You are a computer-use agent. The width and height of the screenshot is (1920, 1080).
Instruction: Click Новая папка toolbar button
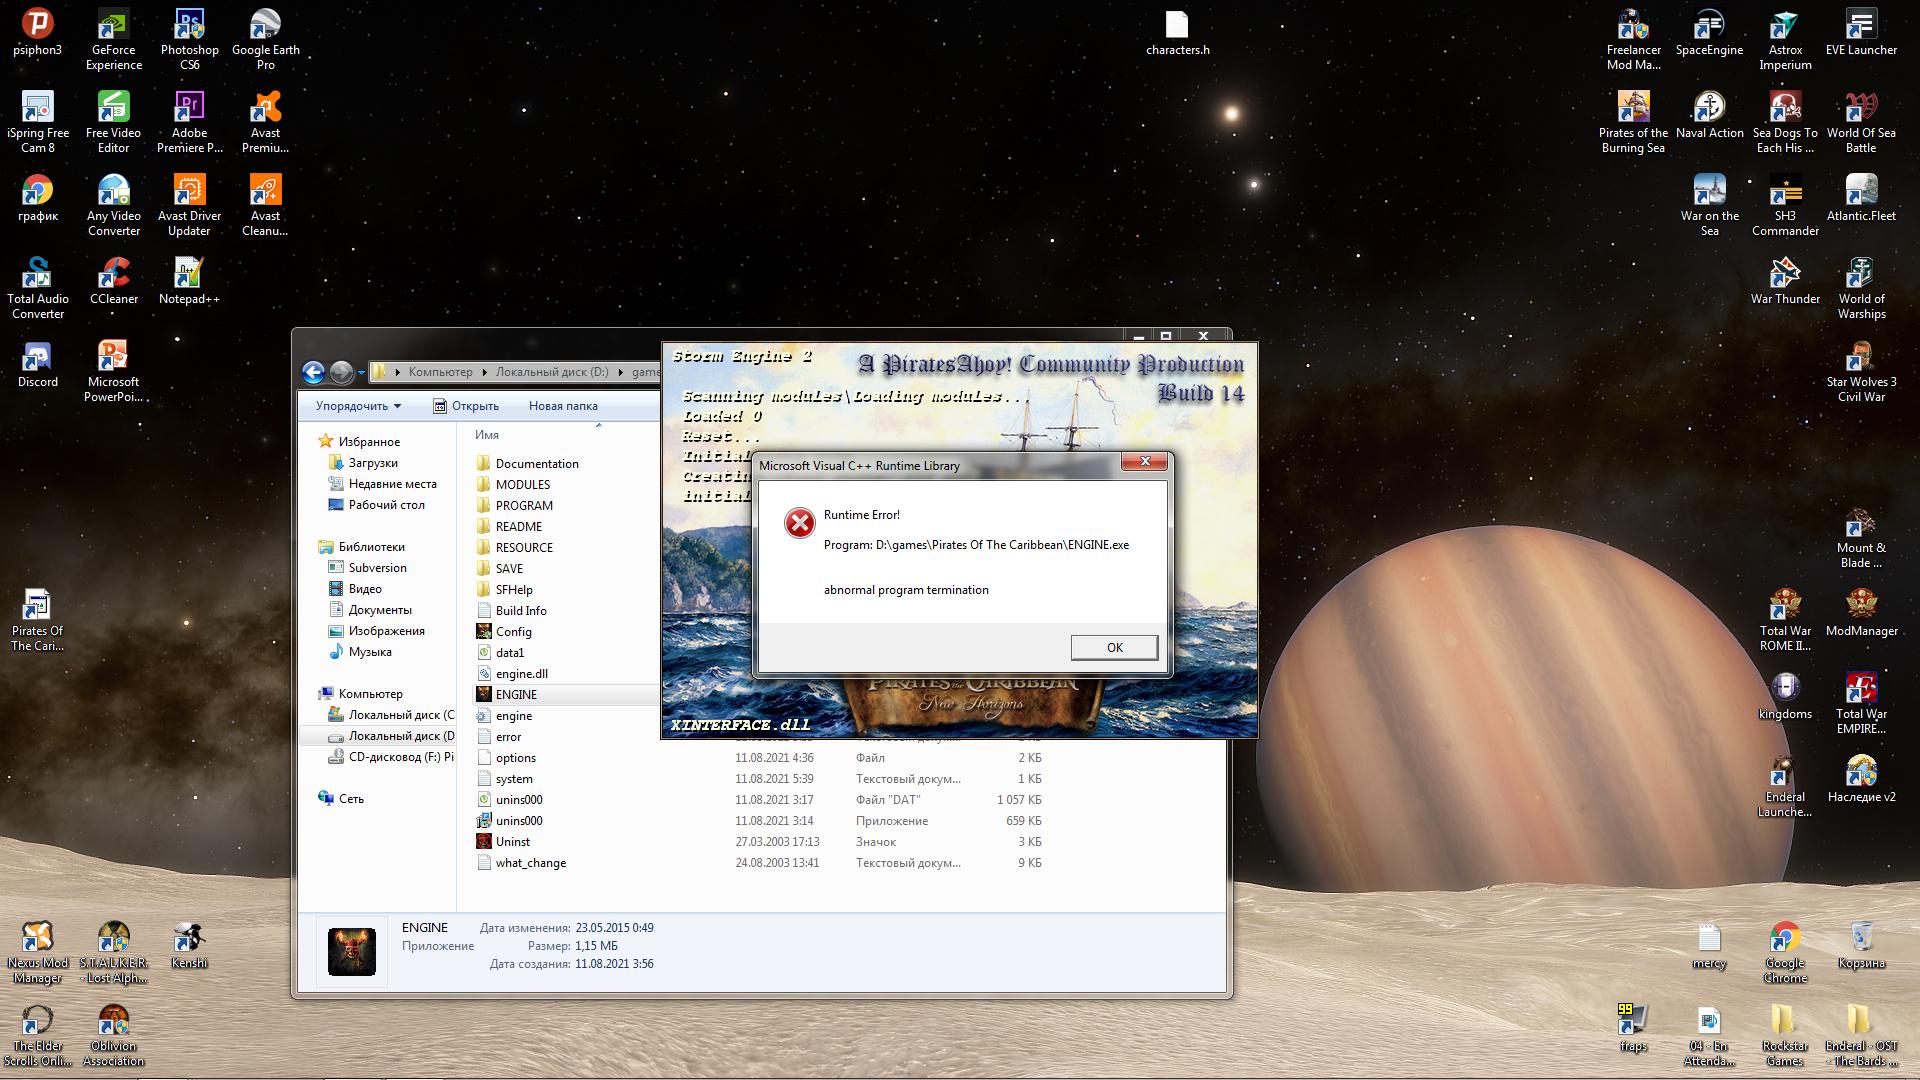point(563,406)
